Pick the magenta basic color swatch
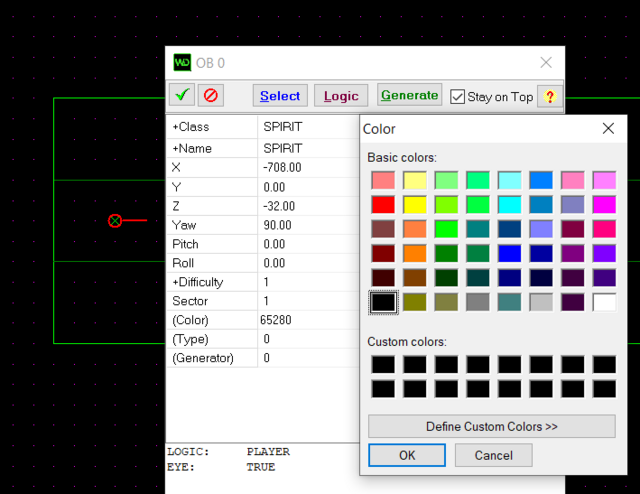640x494 pixels. click(604, 205)
